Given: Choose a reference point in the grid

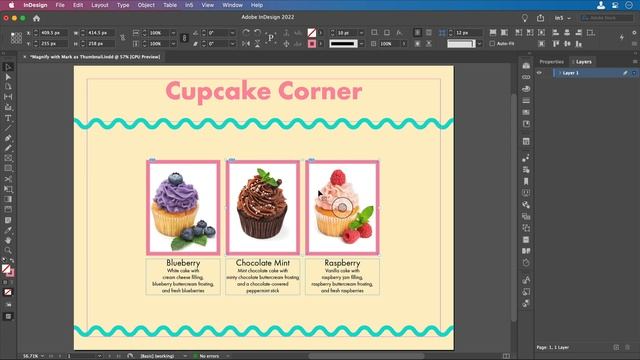Looking at the screenshot, I should [x=16, y=38].
